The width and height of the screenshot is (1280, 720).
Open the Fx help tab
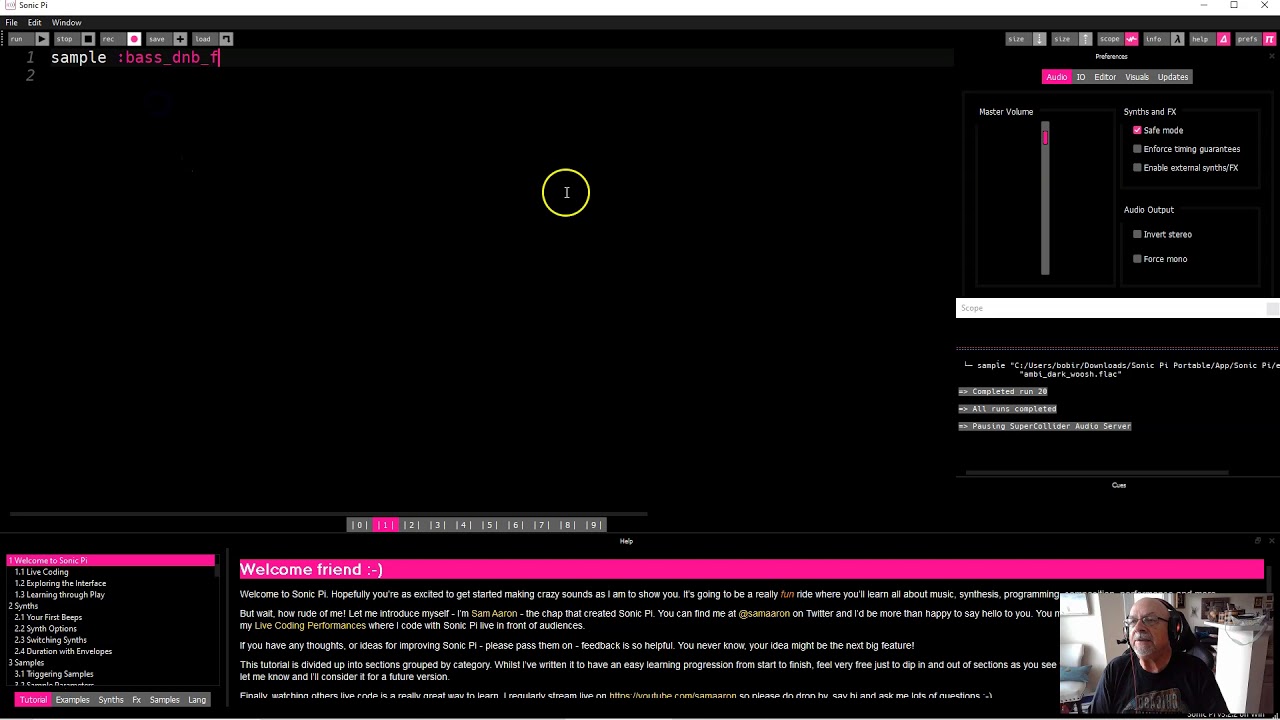[x=137, y=700]
